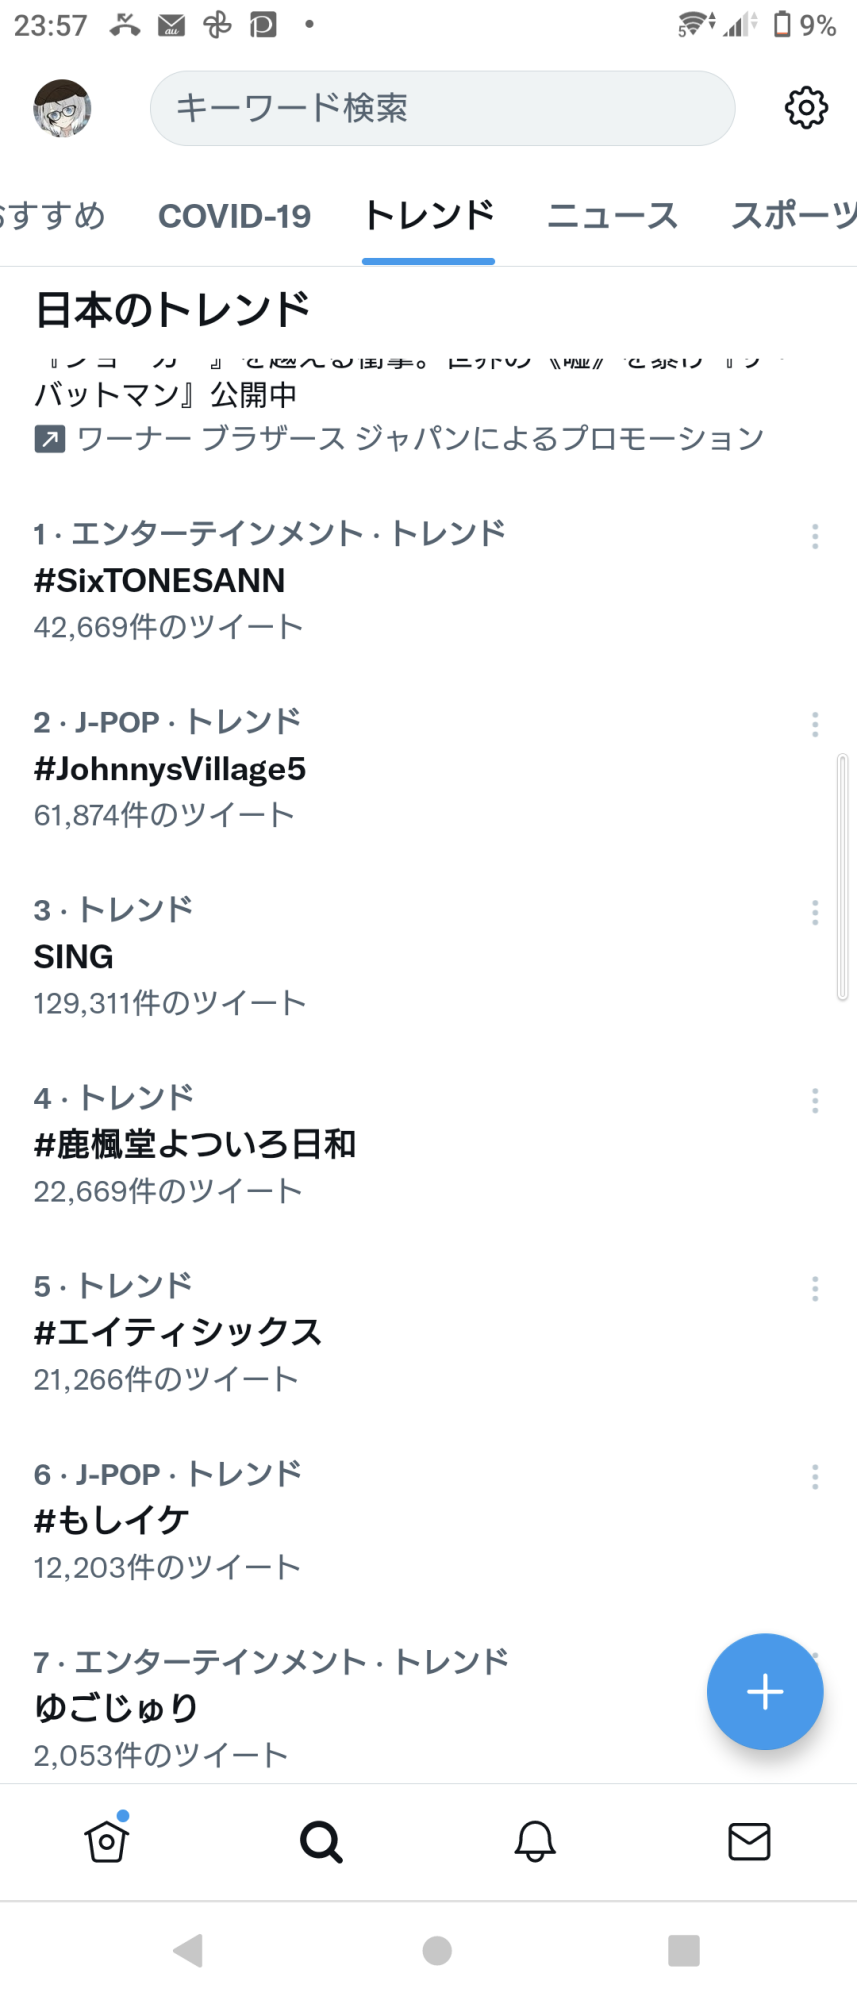Screen dimensions: 857x2000
Task: Click the キーワード検索 search field
Action: pyautogui.click(x=442, y=108)
